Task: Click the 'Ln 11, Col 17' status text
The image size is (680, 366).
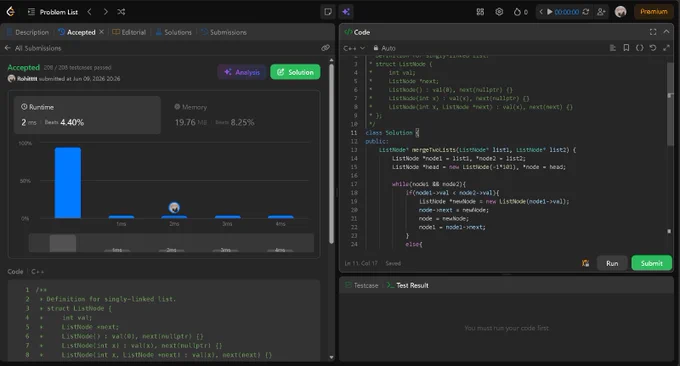Action: [361, 263]
